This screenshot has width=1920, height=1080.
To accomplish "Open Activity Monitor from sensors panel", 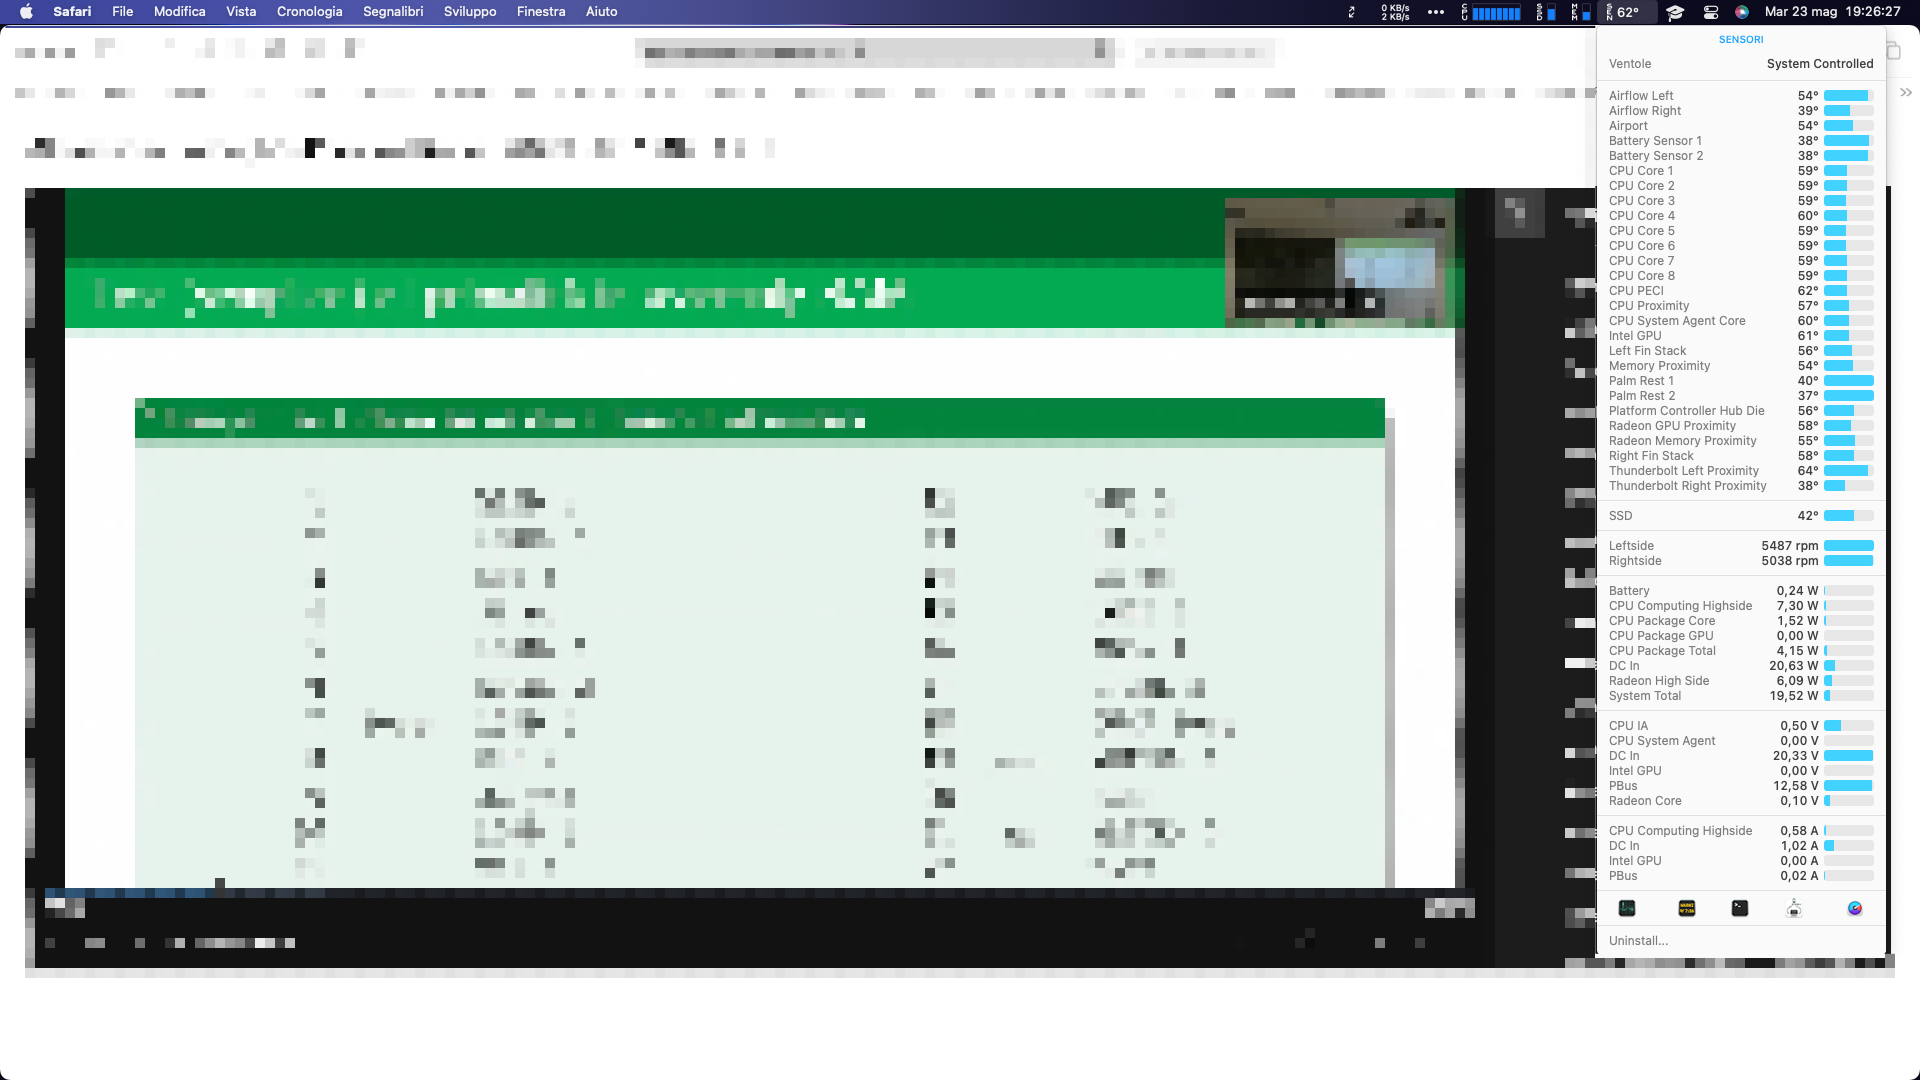I will pos(1627,908).
